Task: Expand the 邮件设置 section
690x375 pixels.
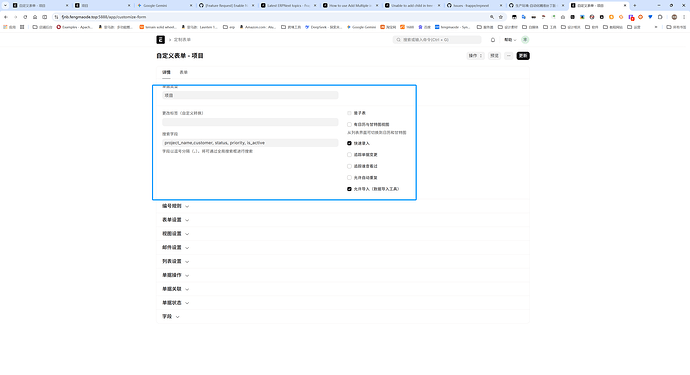Action: pos(176,247)
